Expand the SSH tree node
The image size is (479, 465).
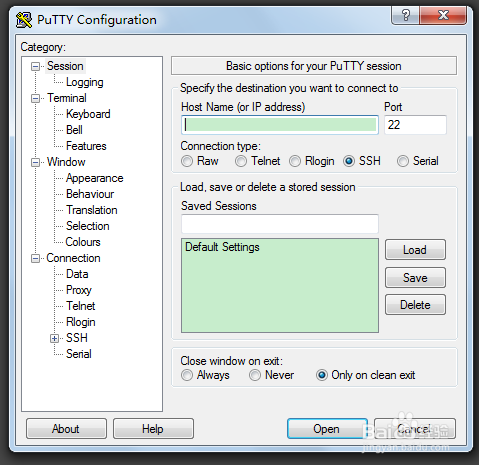[x=54, y=338]
